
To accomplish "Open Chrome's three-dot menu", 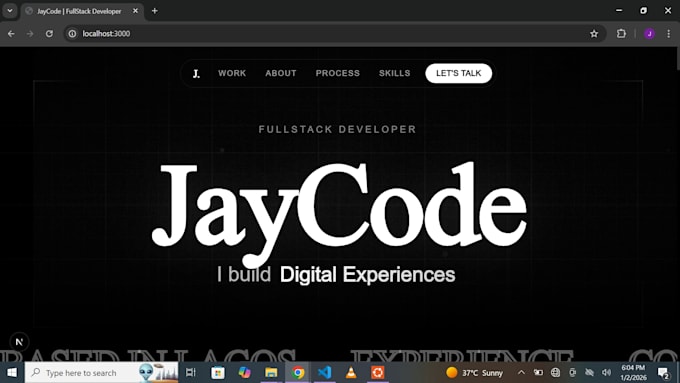I will 668,33.
